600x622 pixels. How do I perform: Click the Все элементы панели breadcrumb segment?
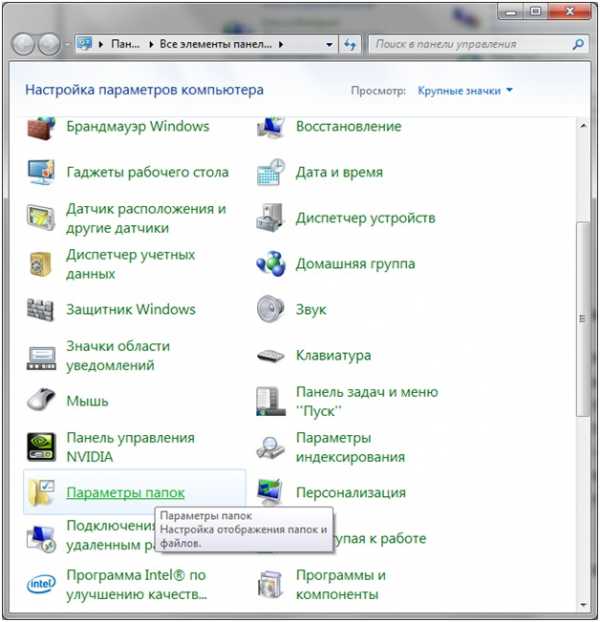pos(215,45)
